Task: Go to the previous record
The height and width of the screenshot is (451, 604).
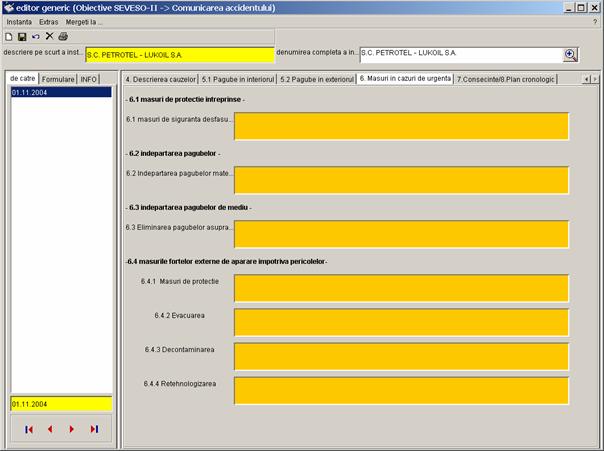Action: (x=50, y=429)
